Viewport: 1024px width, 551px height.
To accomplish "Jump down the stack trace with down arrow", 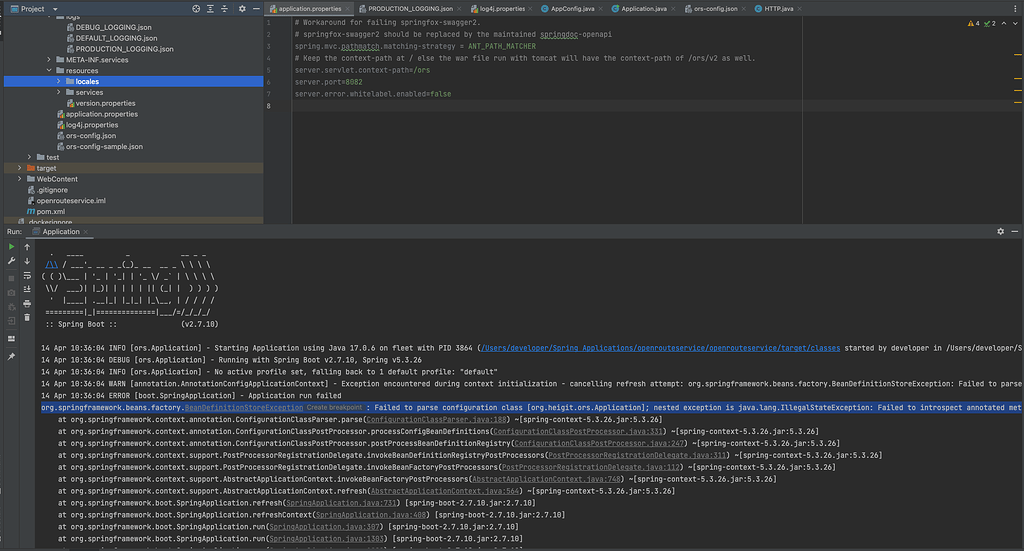I will (27, 261).
